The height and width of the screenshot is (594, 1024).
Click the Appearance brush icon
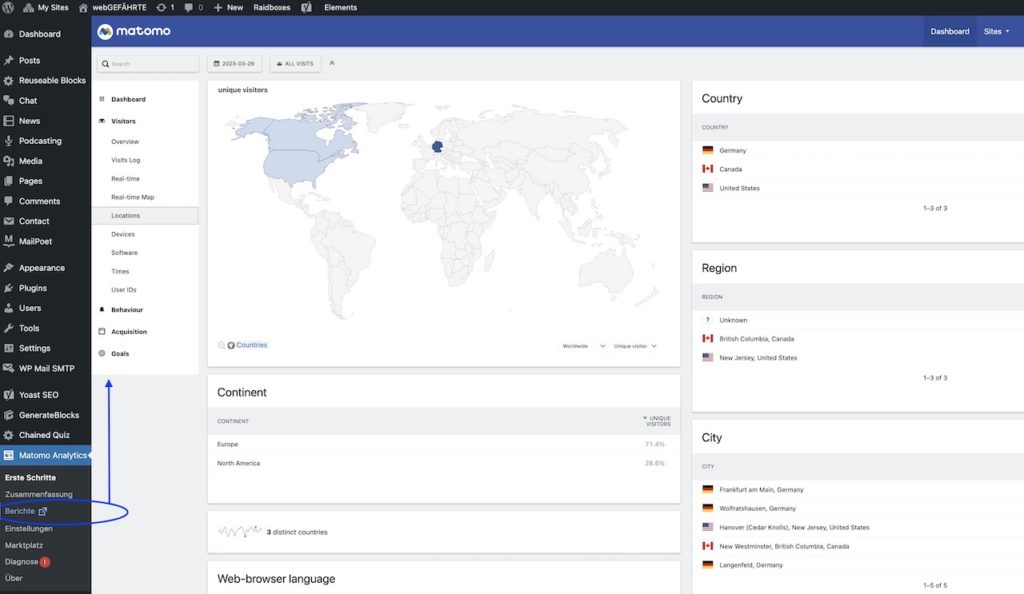[8, 268]
